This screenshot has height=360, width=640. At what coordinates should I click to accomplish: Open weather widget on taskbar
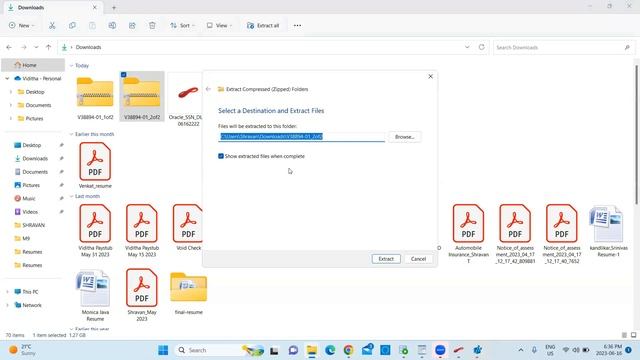pyautogui.click(x=23, y=350)
